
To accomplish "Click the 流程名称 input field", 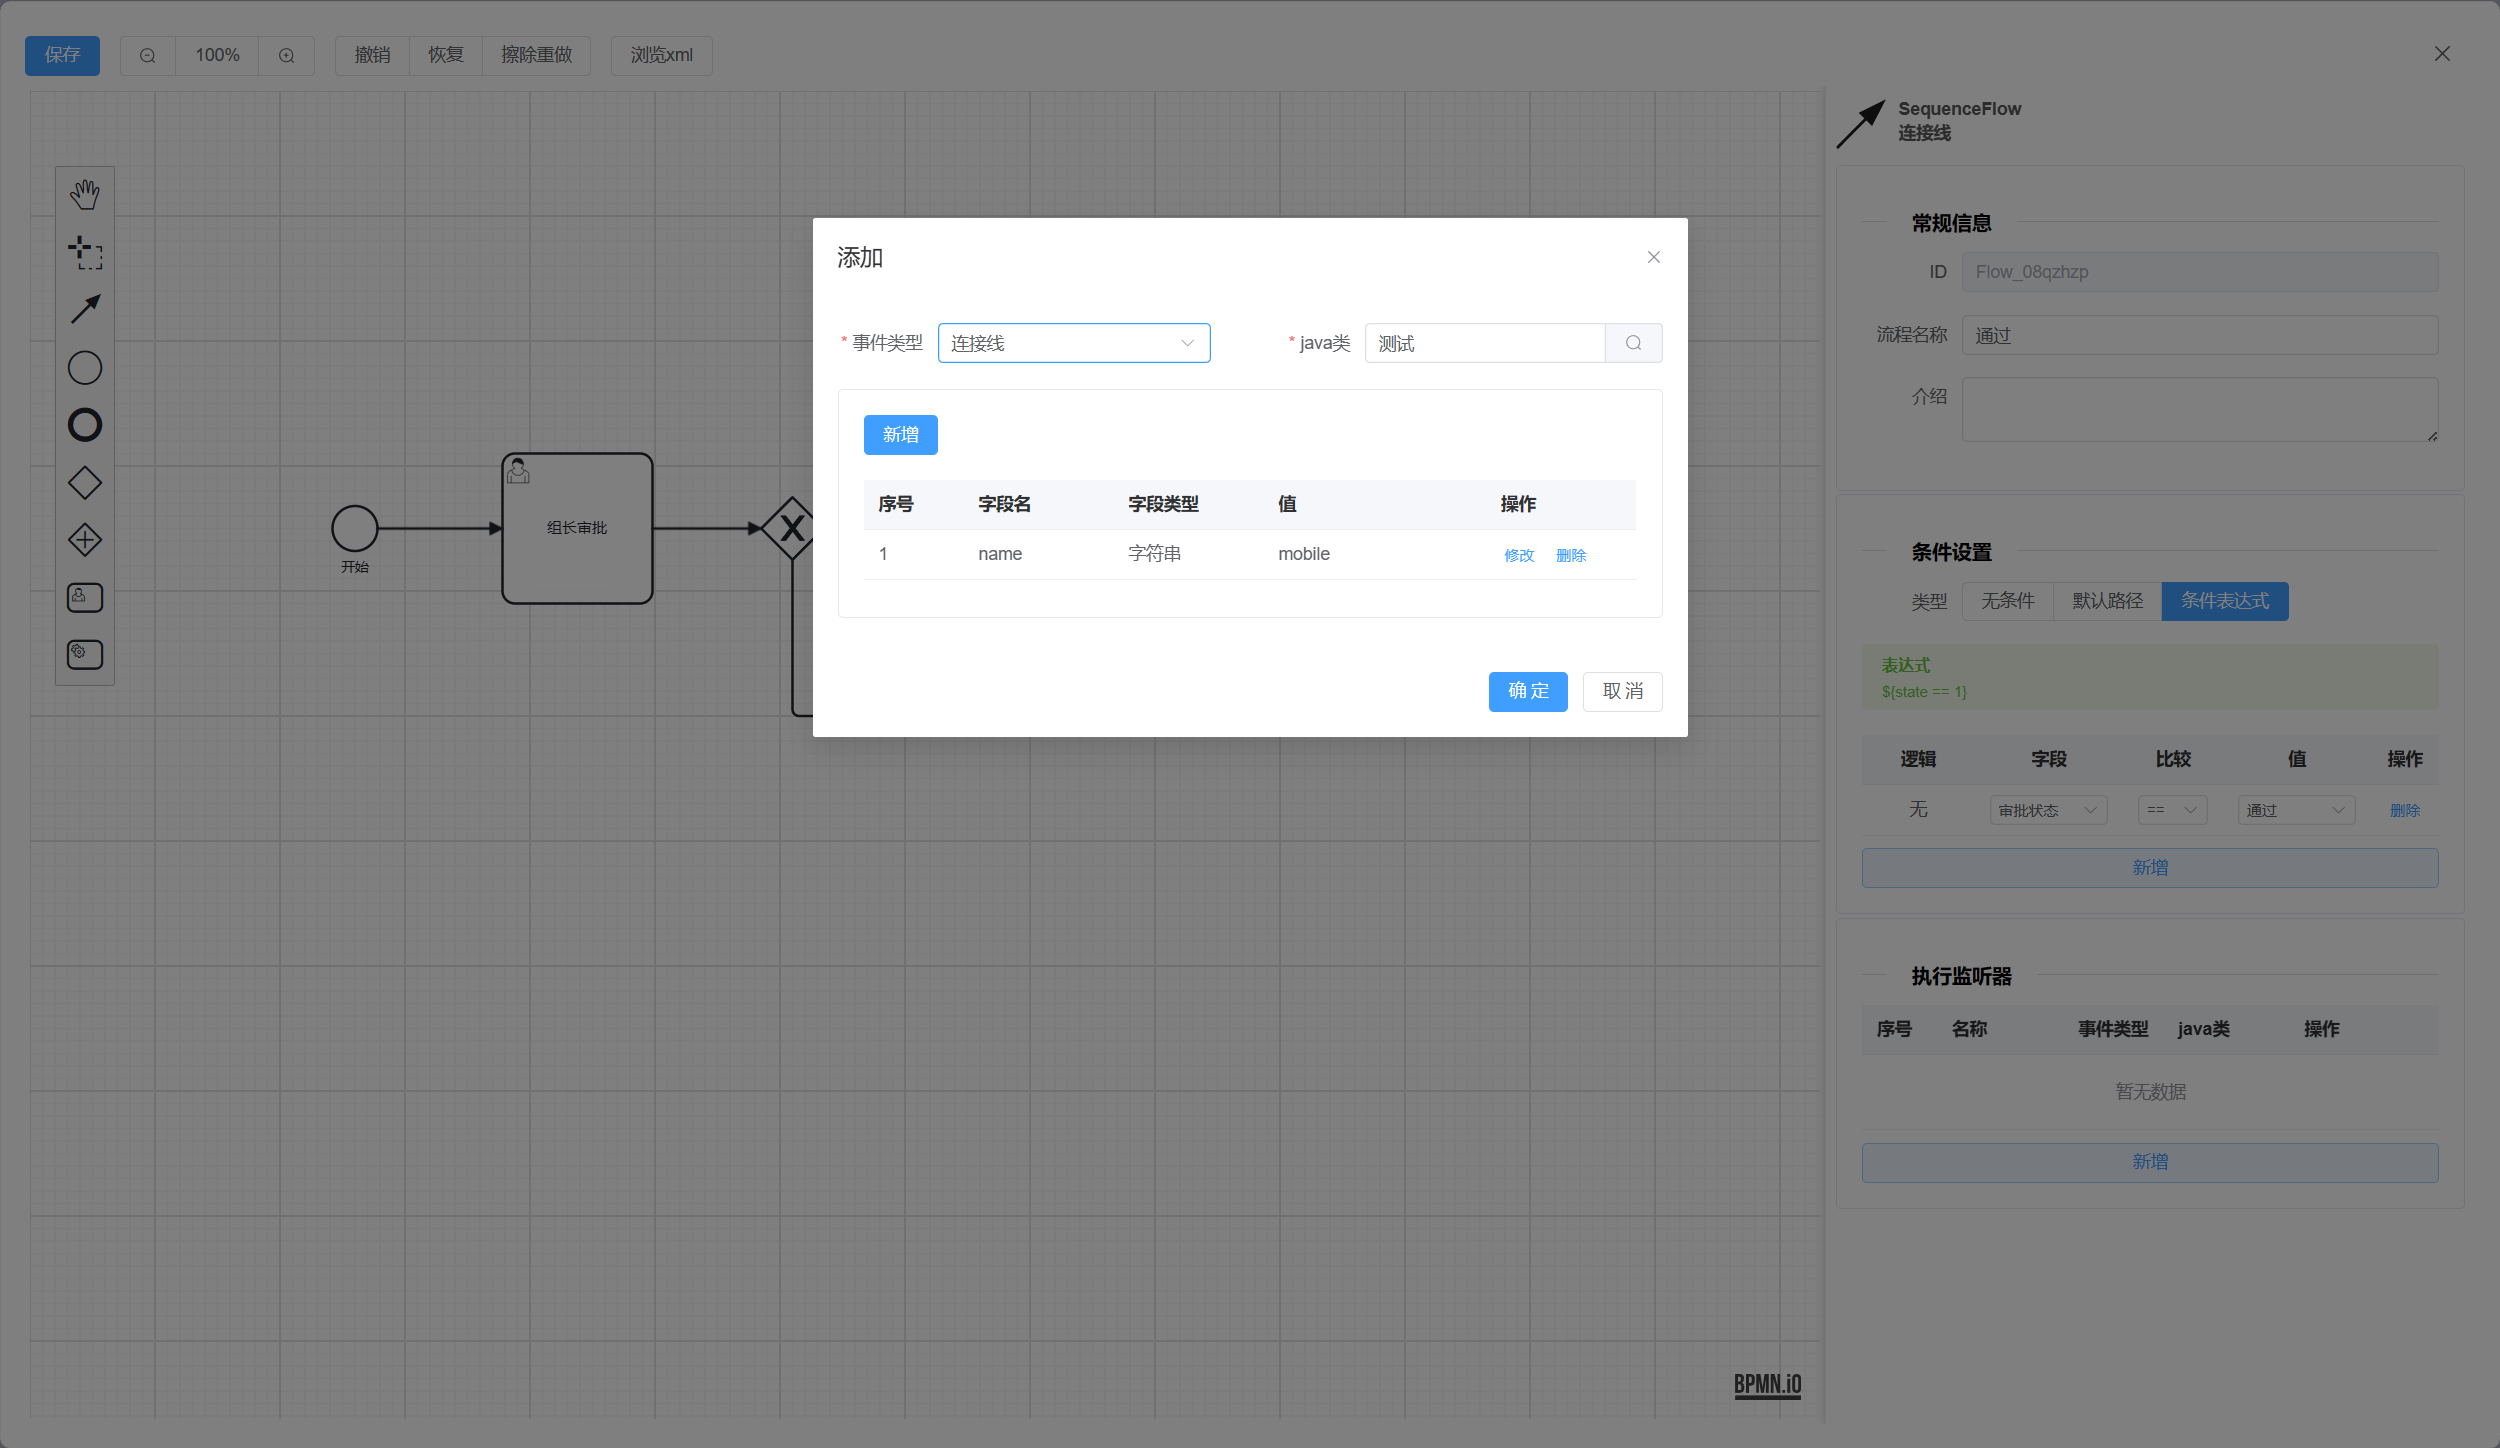I will [x=2199, y=335].
